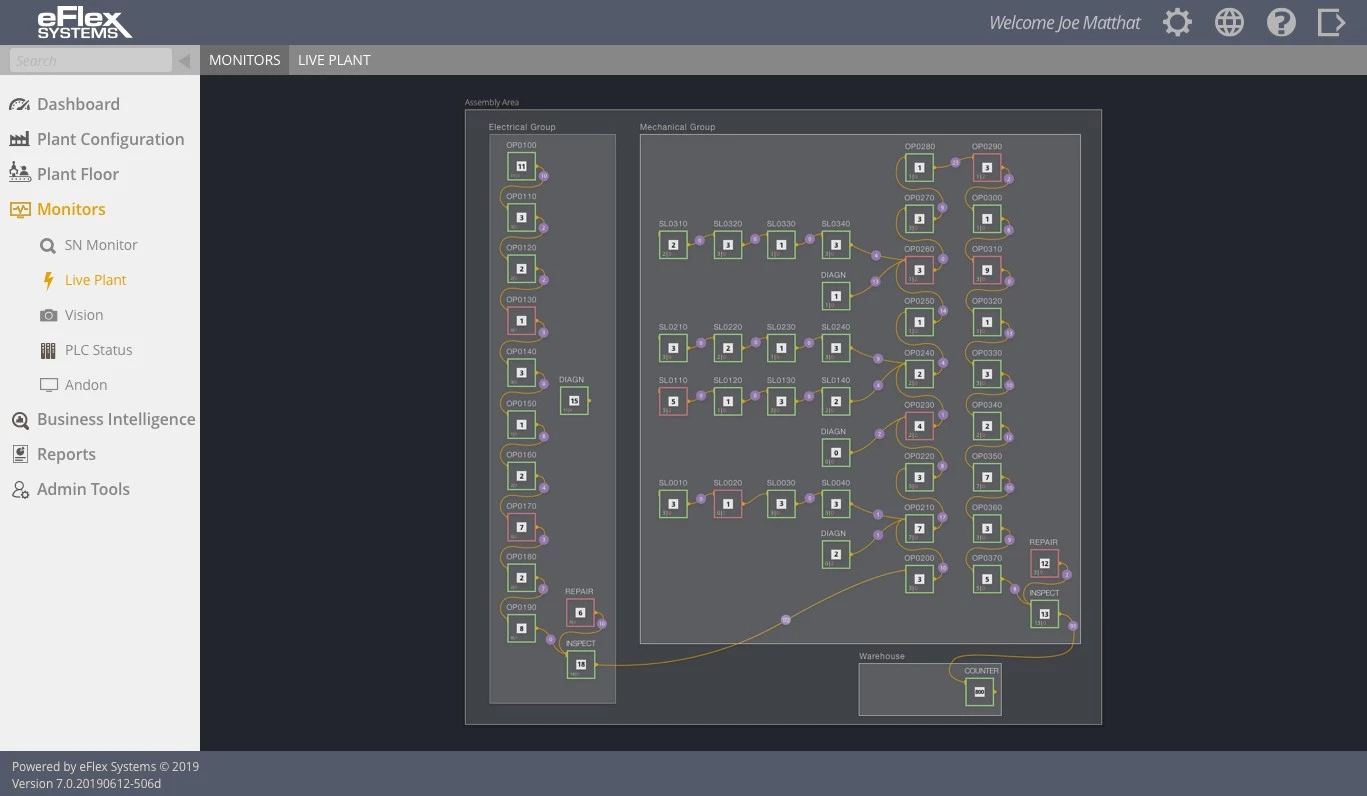Screen dimensions: 1367x796
Task: Open the Reports section
Action: (67, 454)
